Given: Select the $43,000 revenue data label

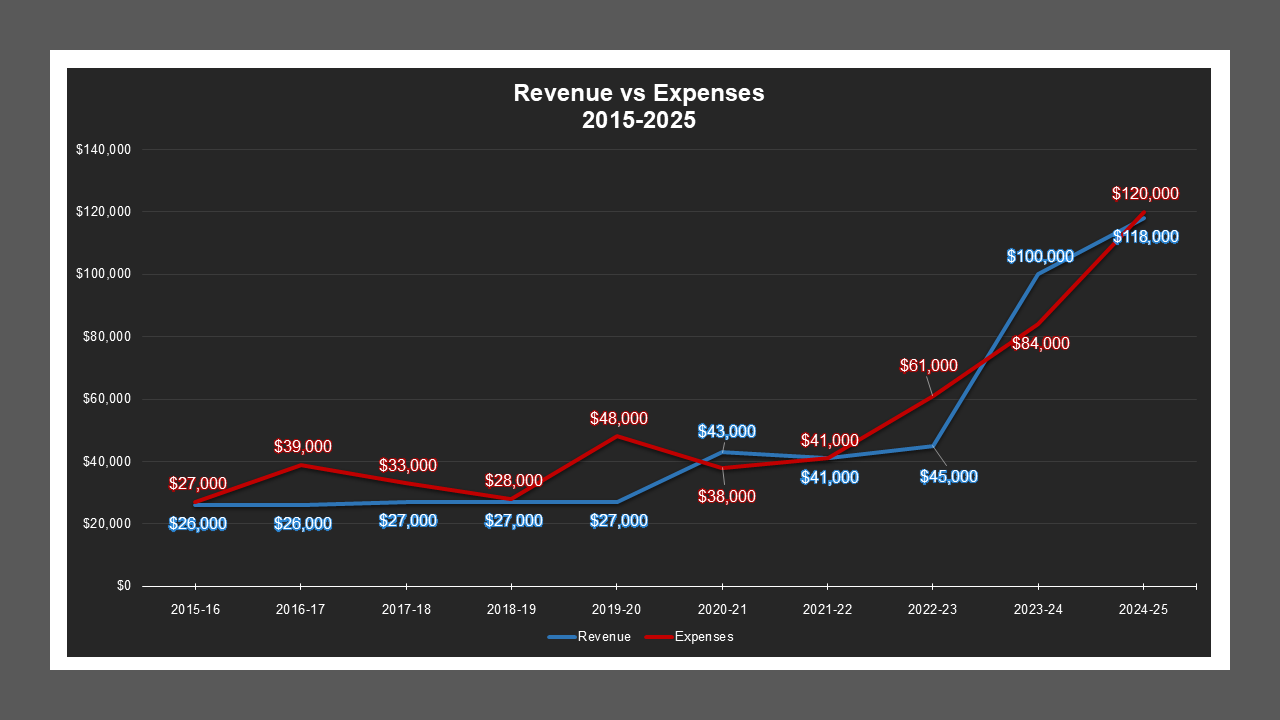Looking at the screenshot, I should (726, 432).
